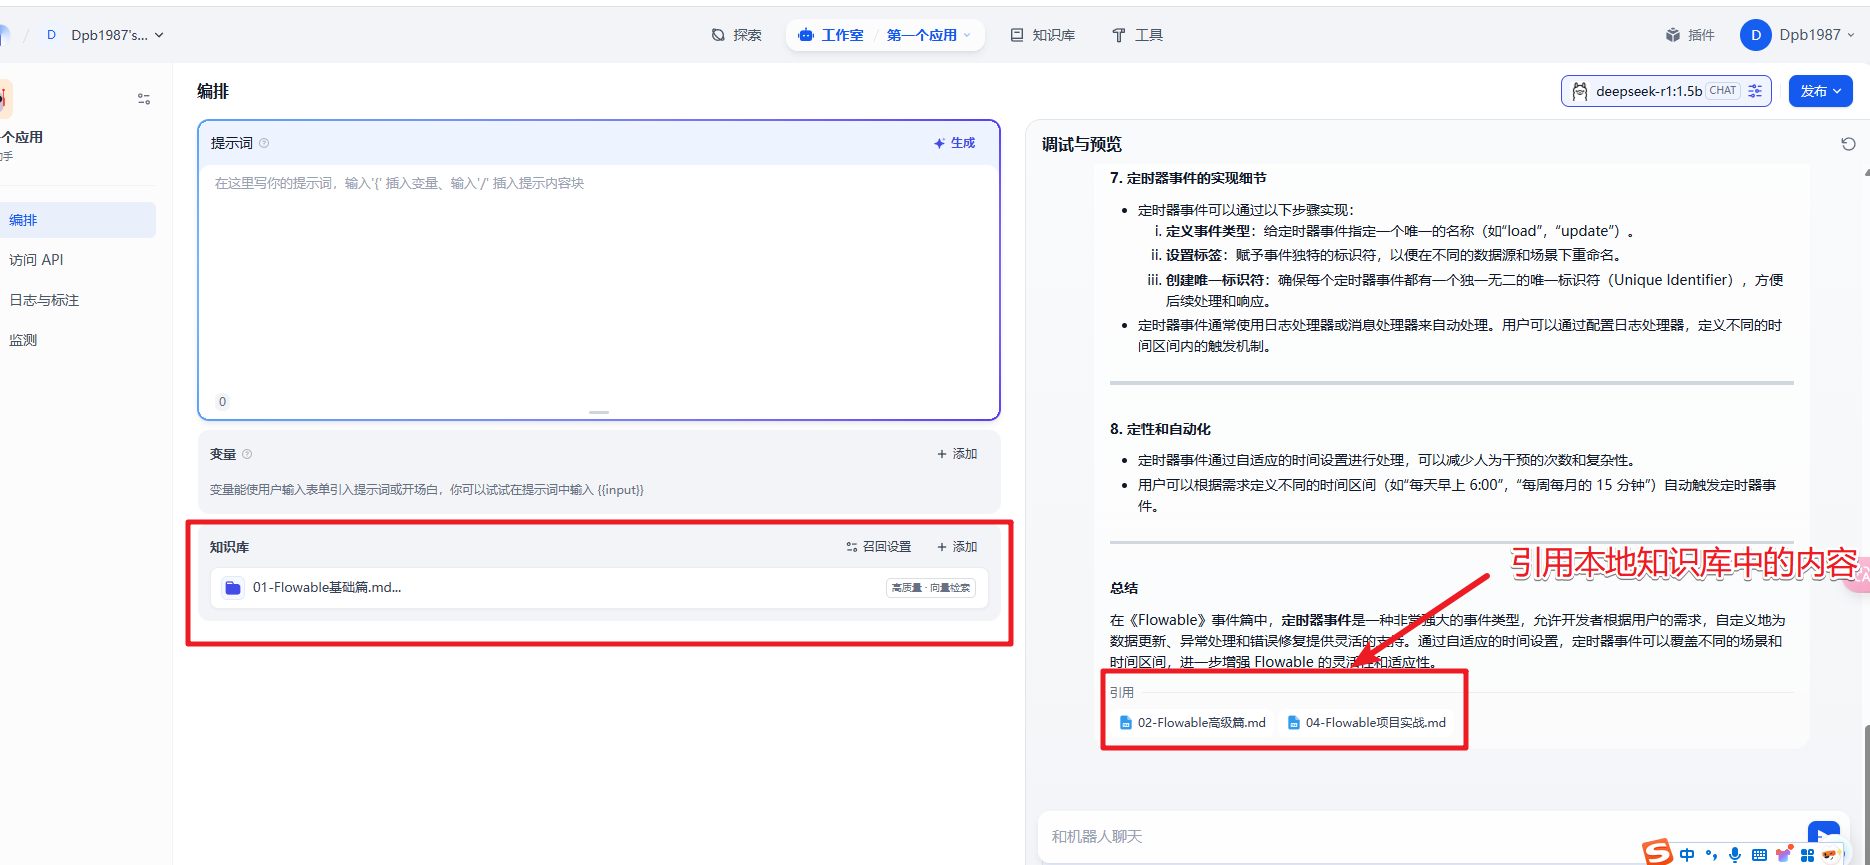Viewport: 1870px width, 865px height.
Task: Go to the 知识库 top navigation tab
Action: tap(1043, 35)
